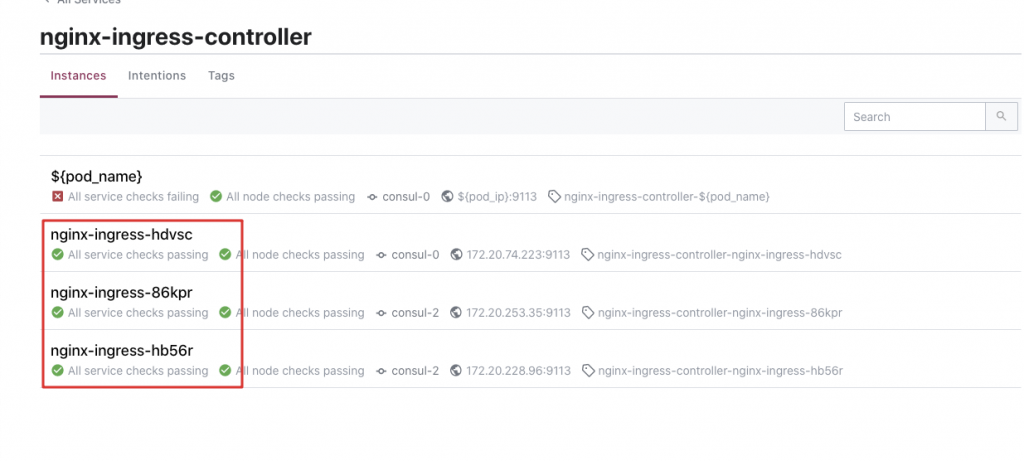This screenshot has height=461, width=1024.
Task: Click tag nginx-ingress-controller-nginx-ingress-hdvsc
Action: (720, 255)
